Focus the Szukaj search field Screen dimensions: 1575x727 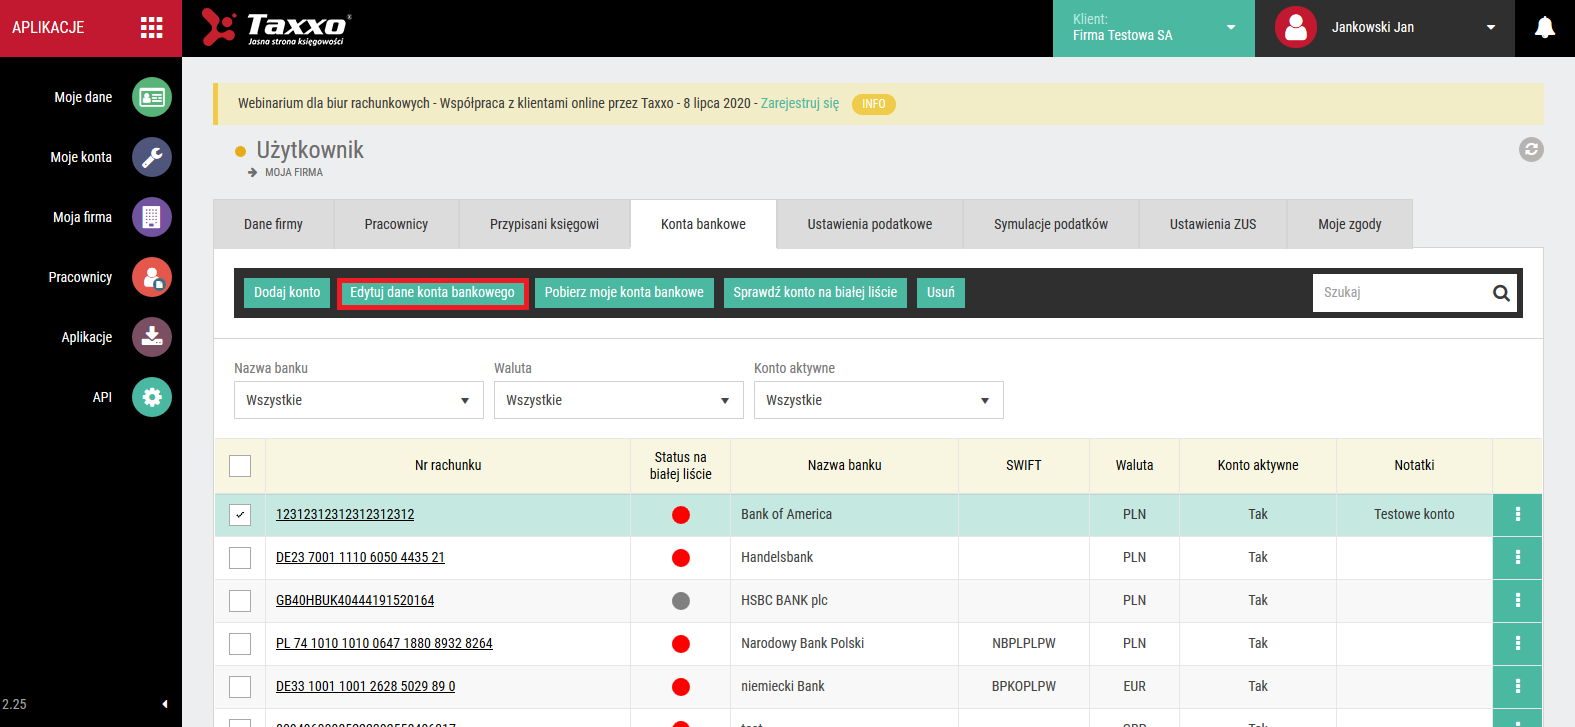[1400, 293]
